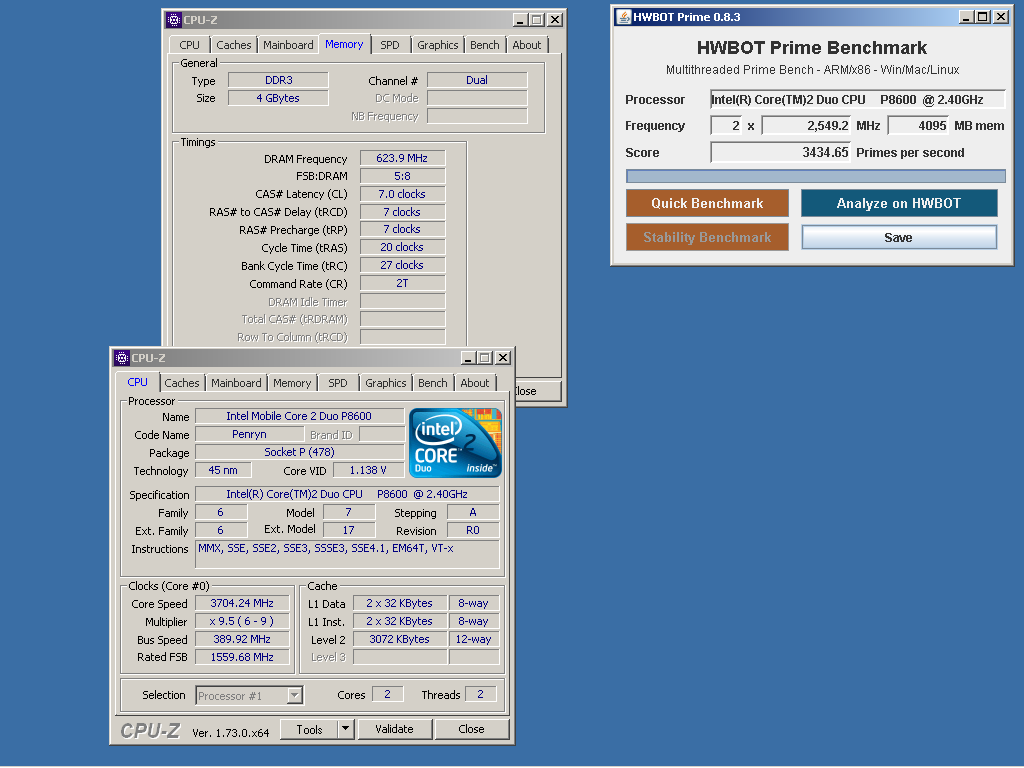Click HWBOT Prime Java icon in title bar
The width and height of the screenshot is (1024, 768).
click(x=624, y=17)
